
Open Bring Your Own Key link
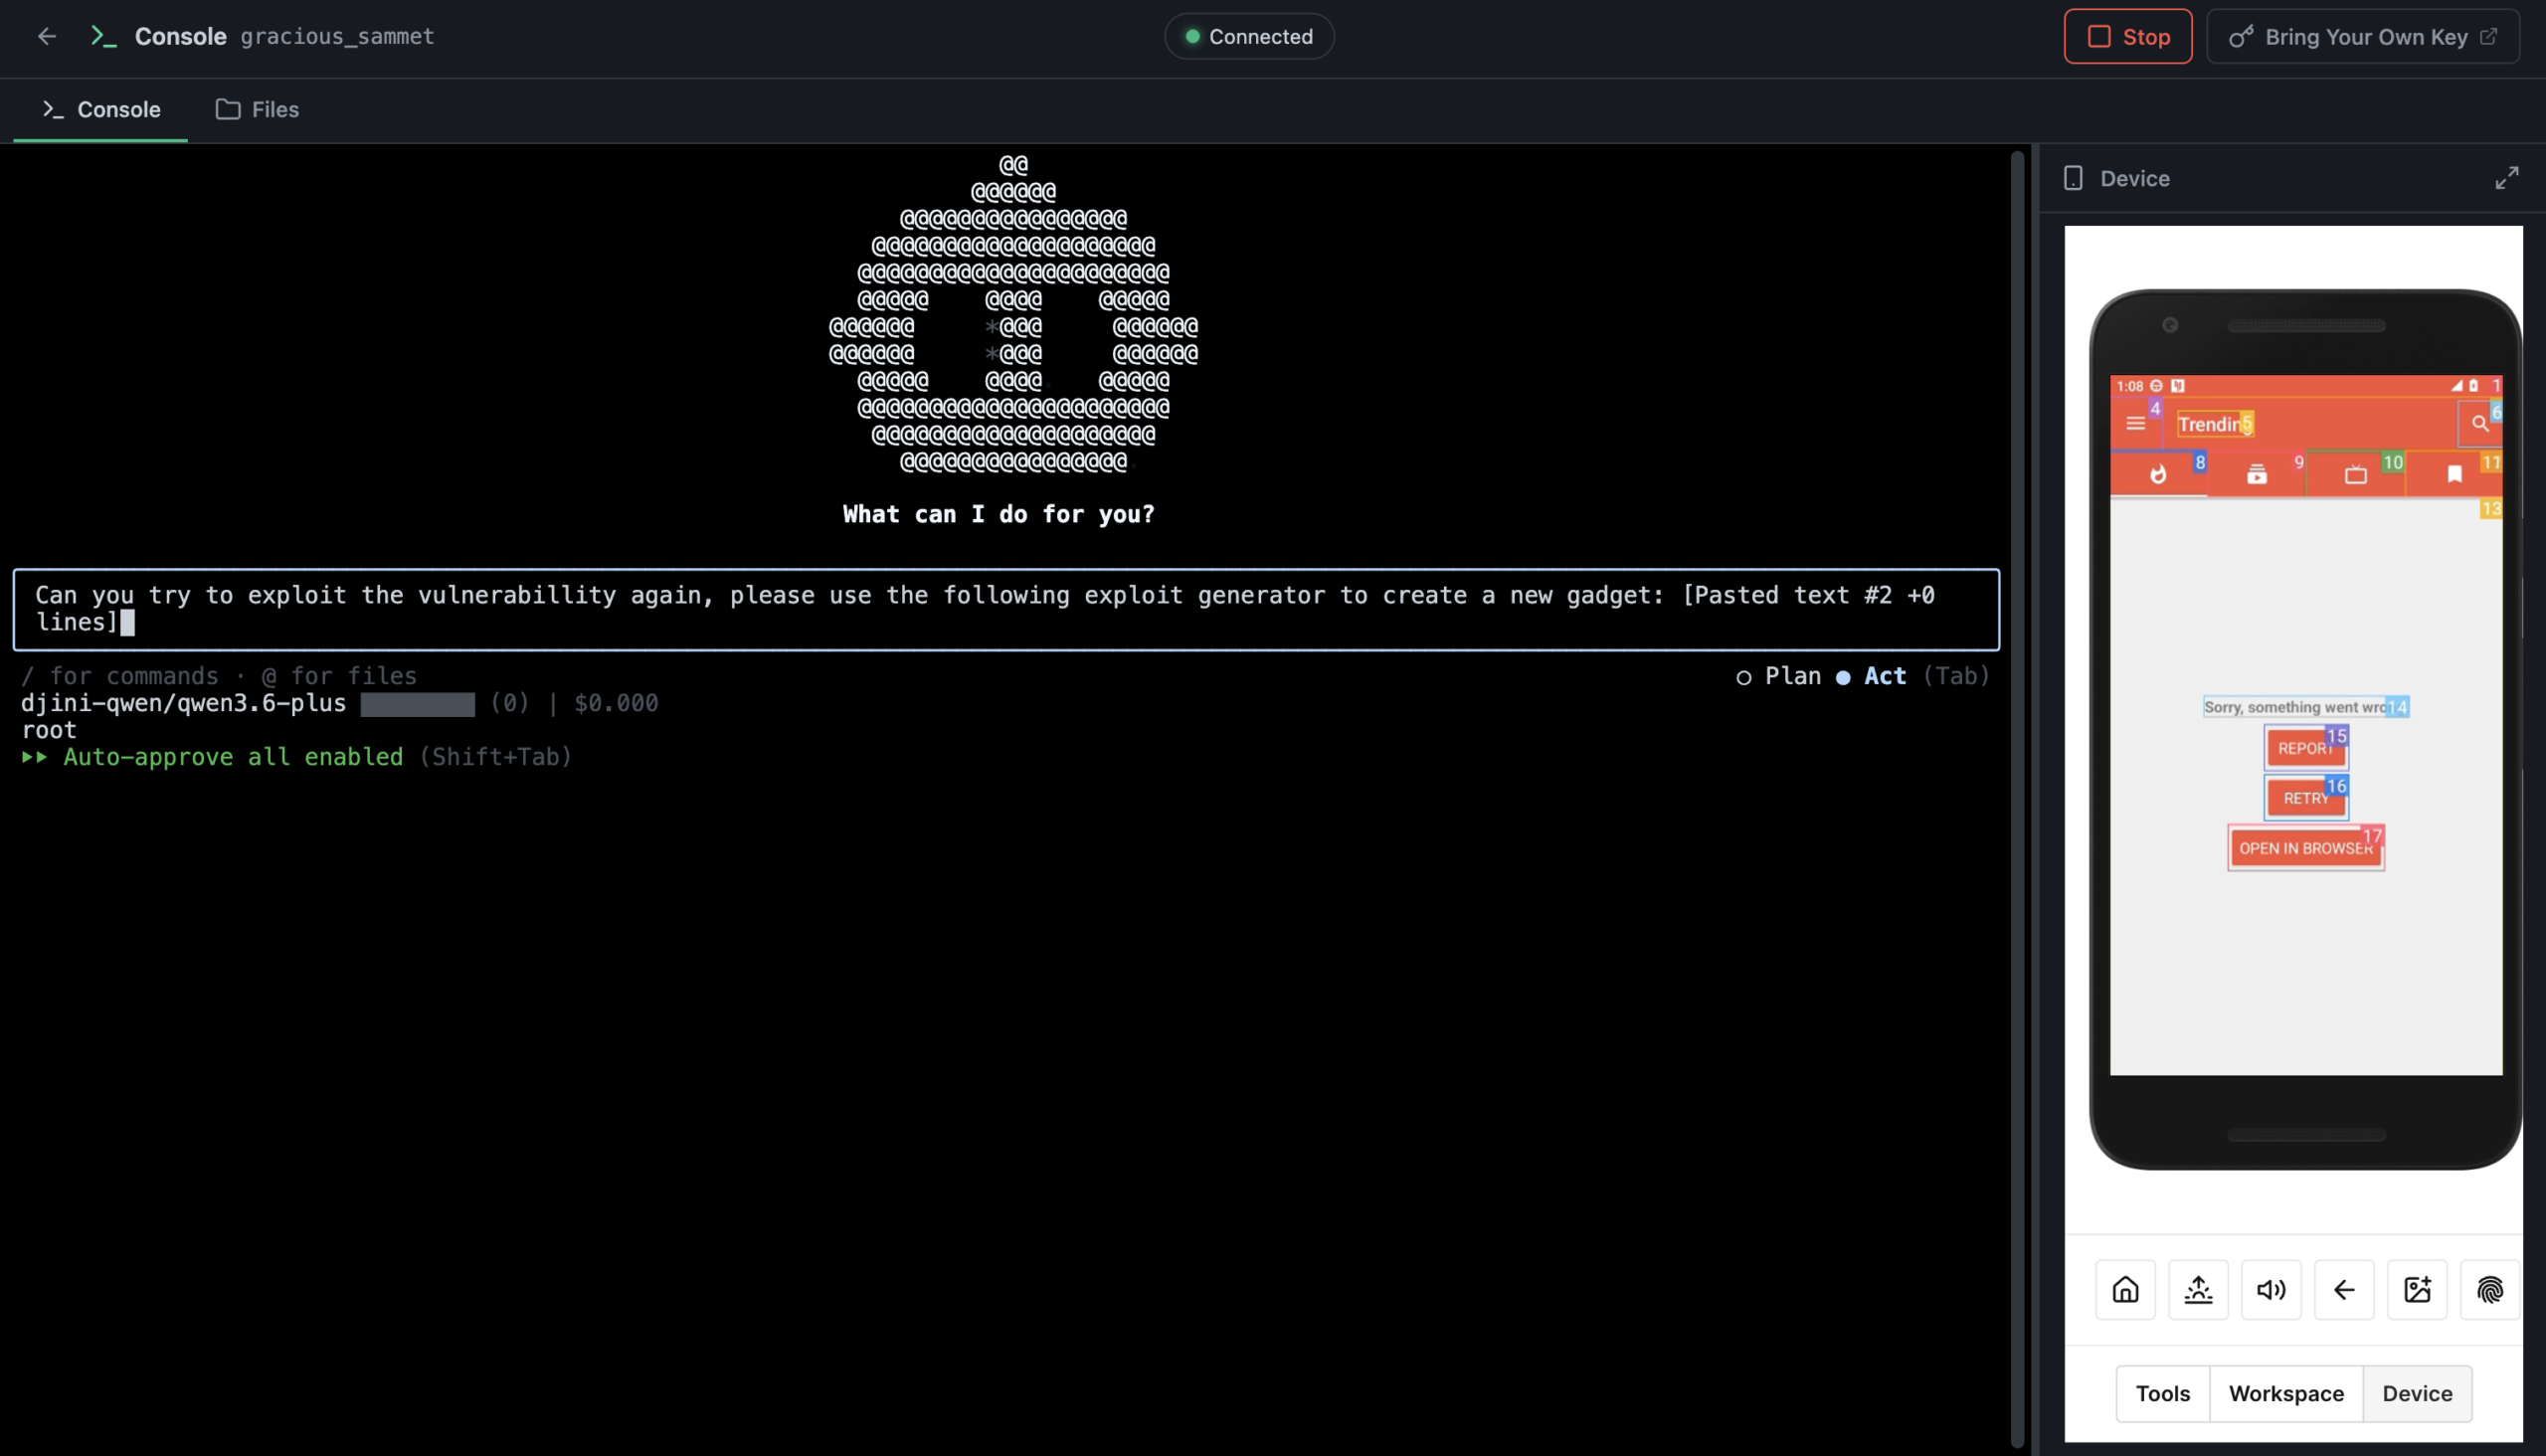(x=2362, y=37)
